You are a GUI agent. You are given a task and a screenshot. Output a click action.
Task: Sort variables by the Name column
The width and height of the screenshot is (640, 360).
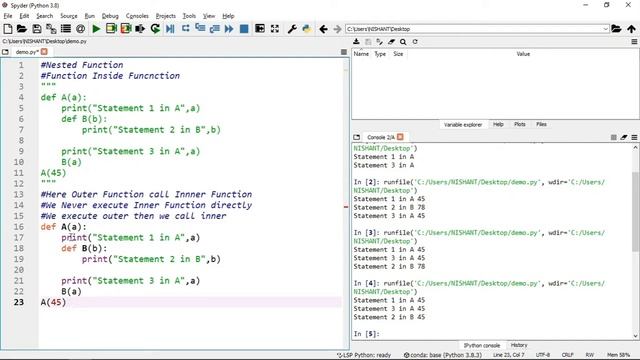361,54
